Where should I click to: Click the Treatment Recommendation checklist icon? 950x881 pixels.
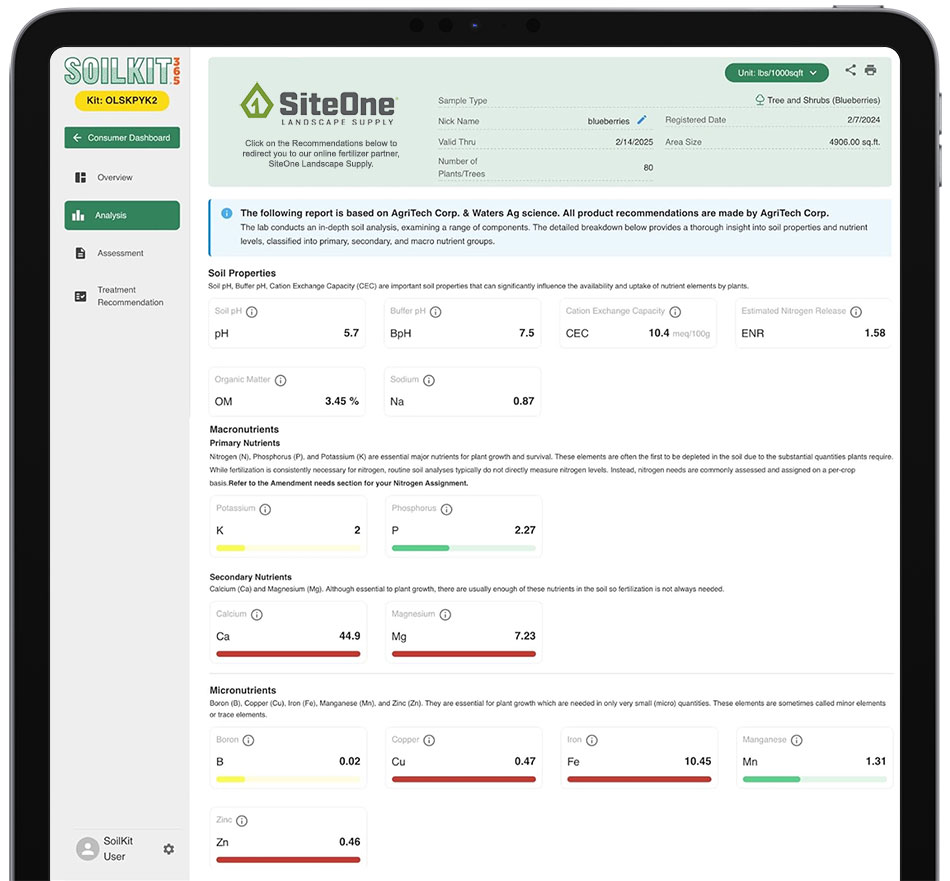80,296
